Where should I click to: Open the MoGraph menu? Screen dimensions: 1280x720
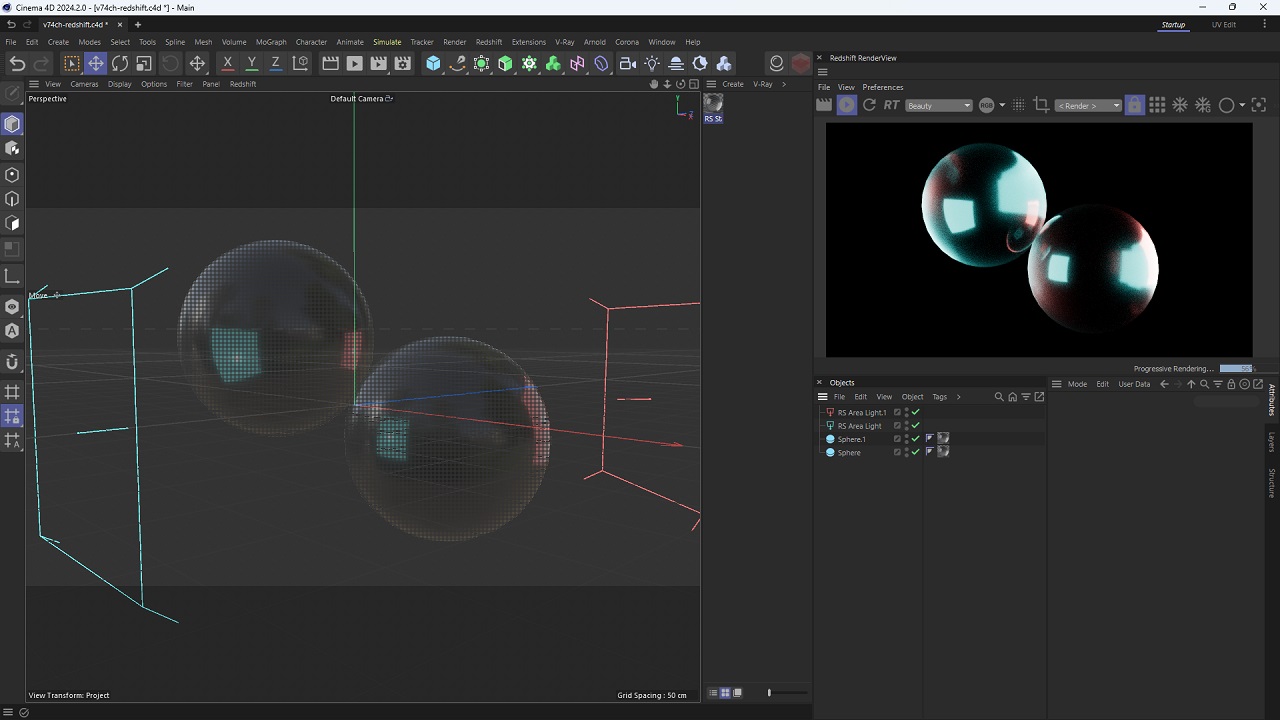click(270, 42)
